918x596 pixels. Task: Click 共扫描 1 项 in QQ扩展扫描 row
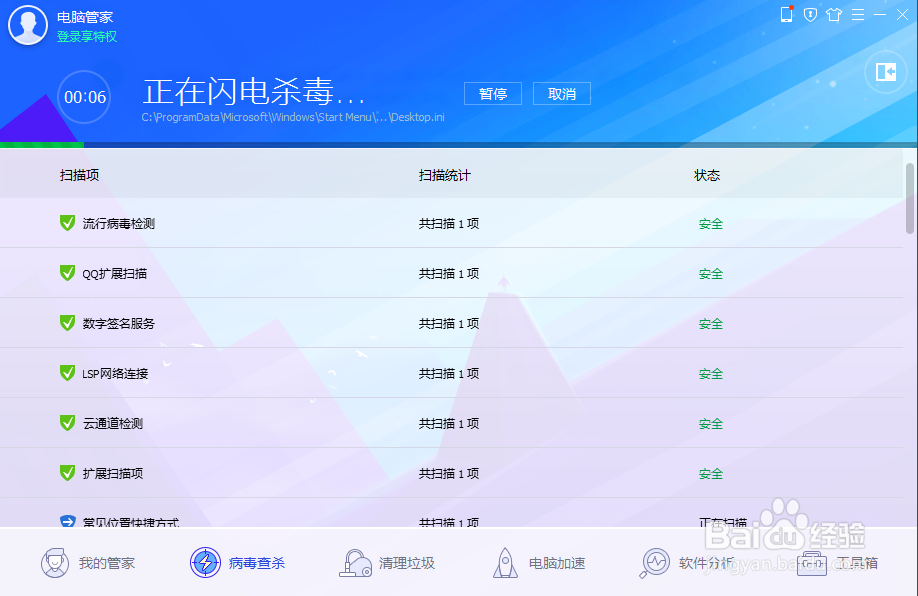(449, 273)
